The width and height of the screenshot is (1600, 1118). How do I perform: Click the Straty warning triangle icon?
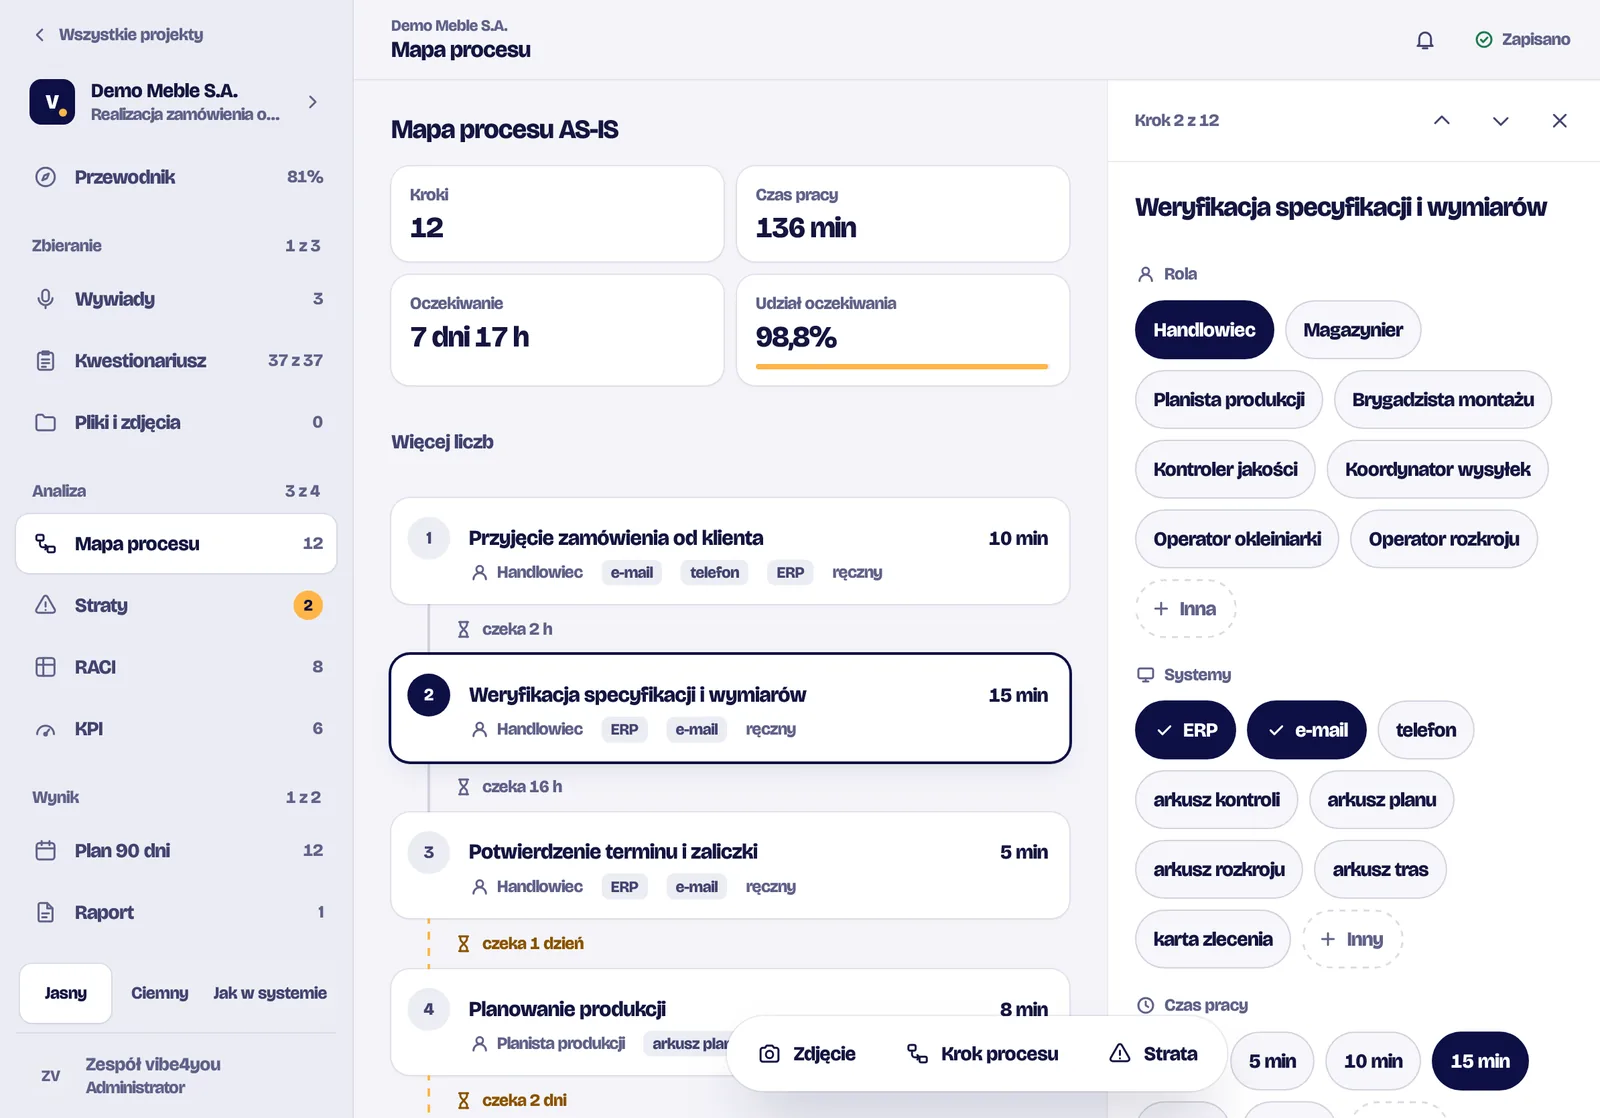tap(46, 605)
